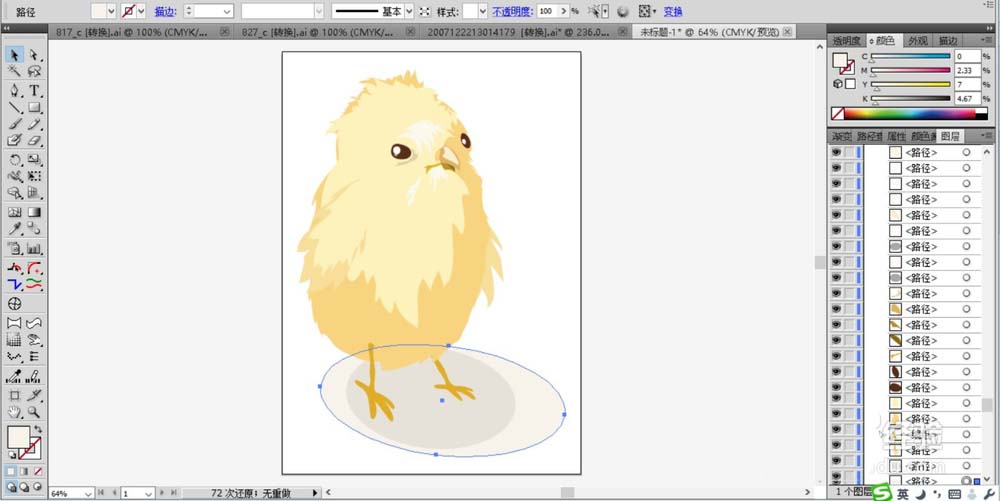Close the 未标题-1 document tab

[x=788, y=31]
